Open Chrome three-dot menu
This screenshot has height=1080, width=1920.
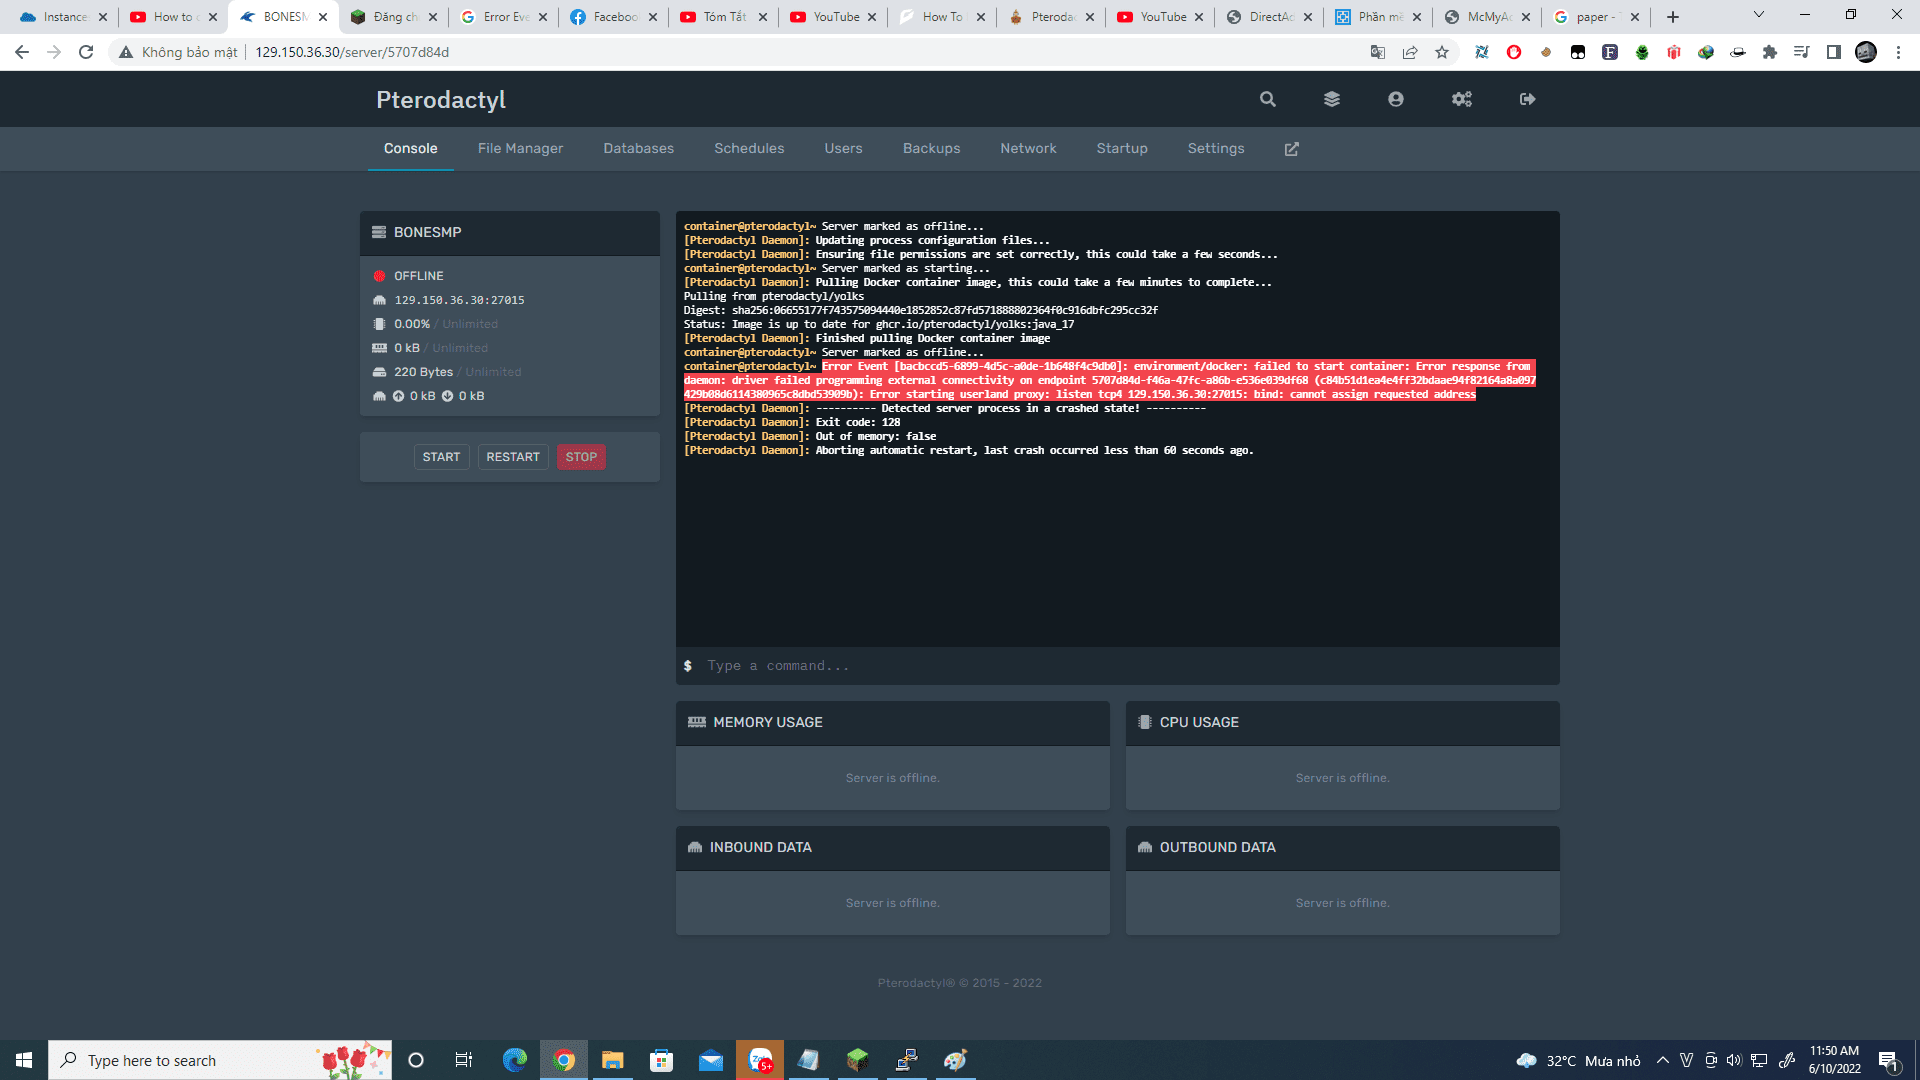[1898, 52]
